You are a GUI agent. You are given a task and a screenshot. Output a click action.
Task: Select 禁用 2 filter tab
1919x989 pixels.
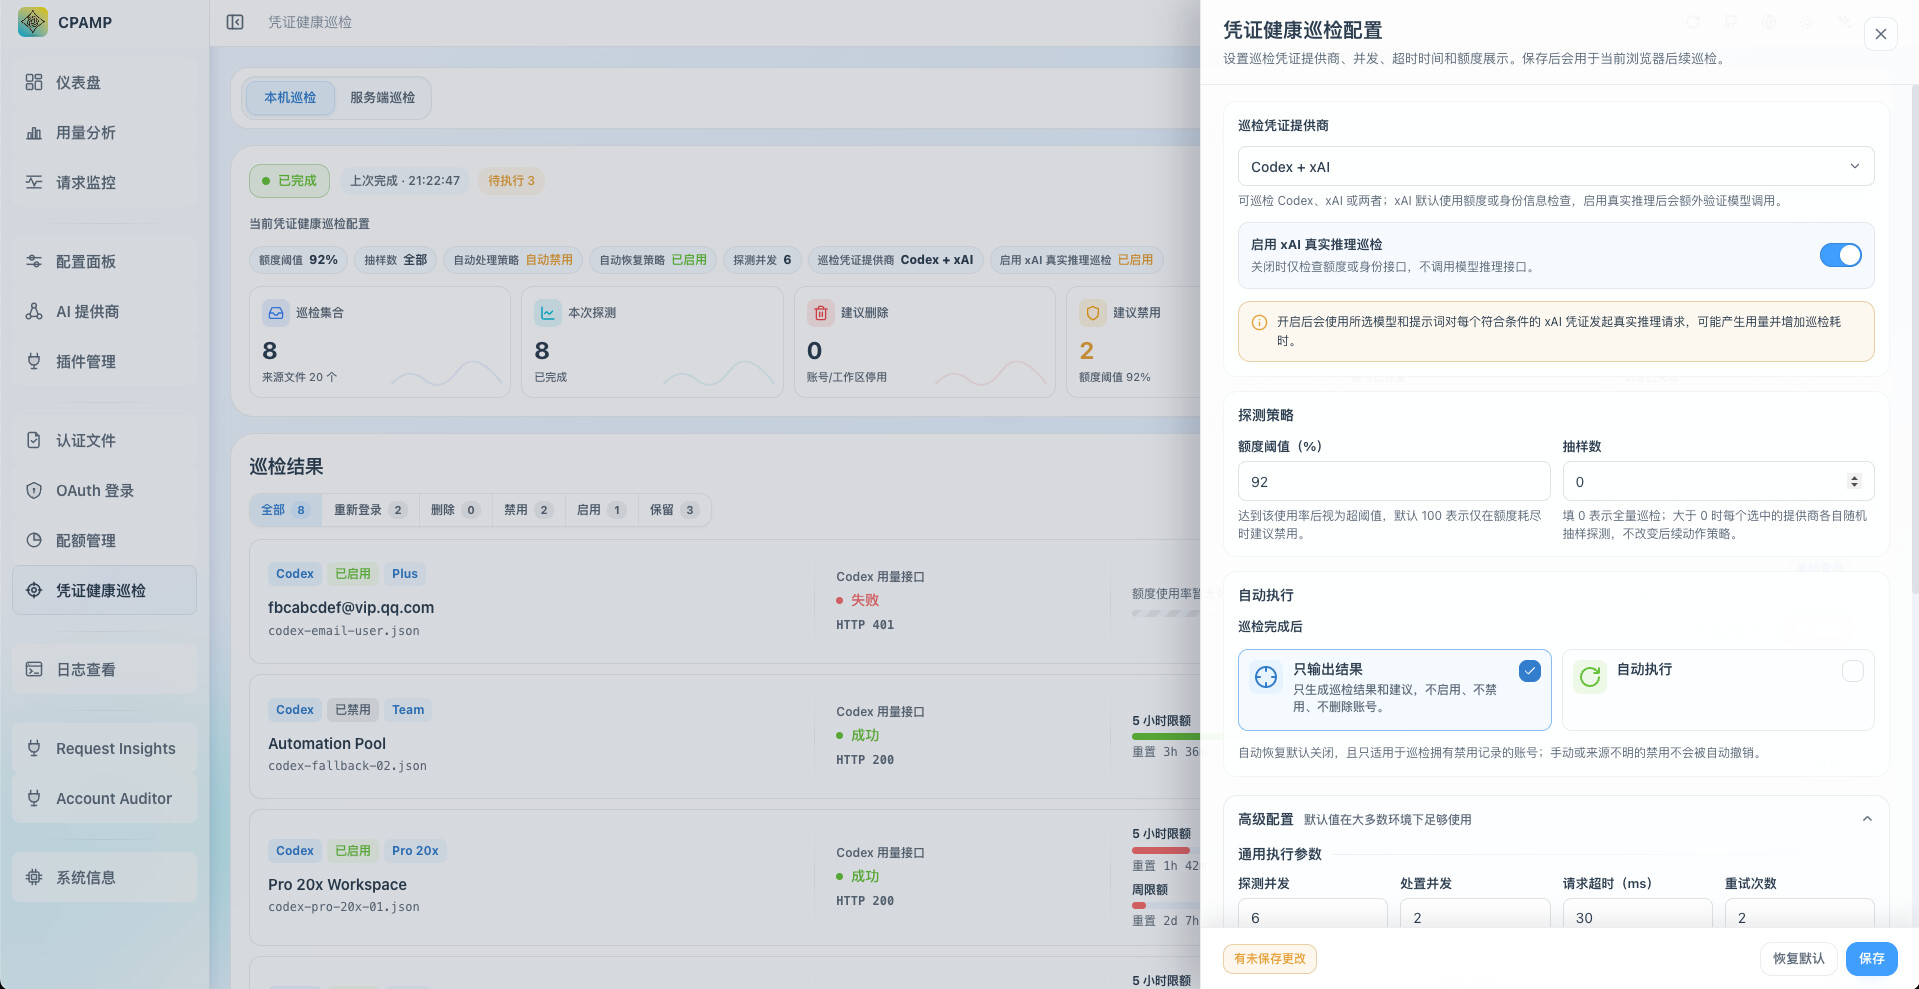click(x=528, y=510)
